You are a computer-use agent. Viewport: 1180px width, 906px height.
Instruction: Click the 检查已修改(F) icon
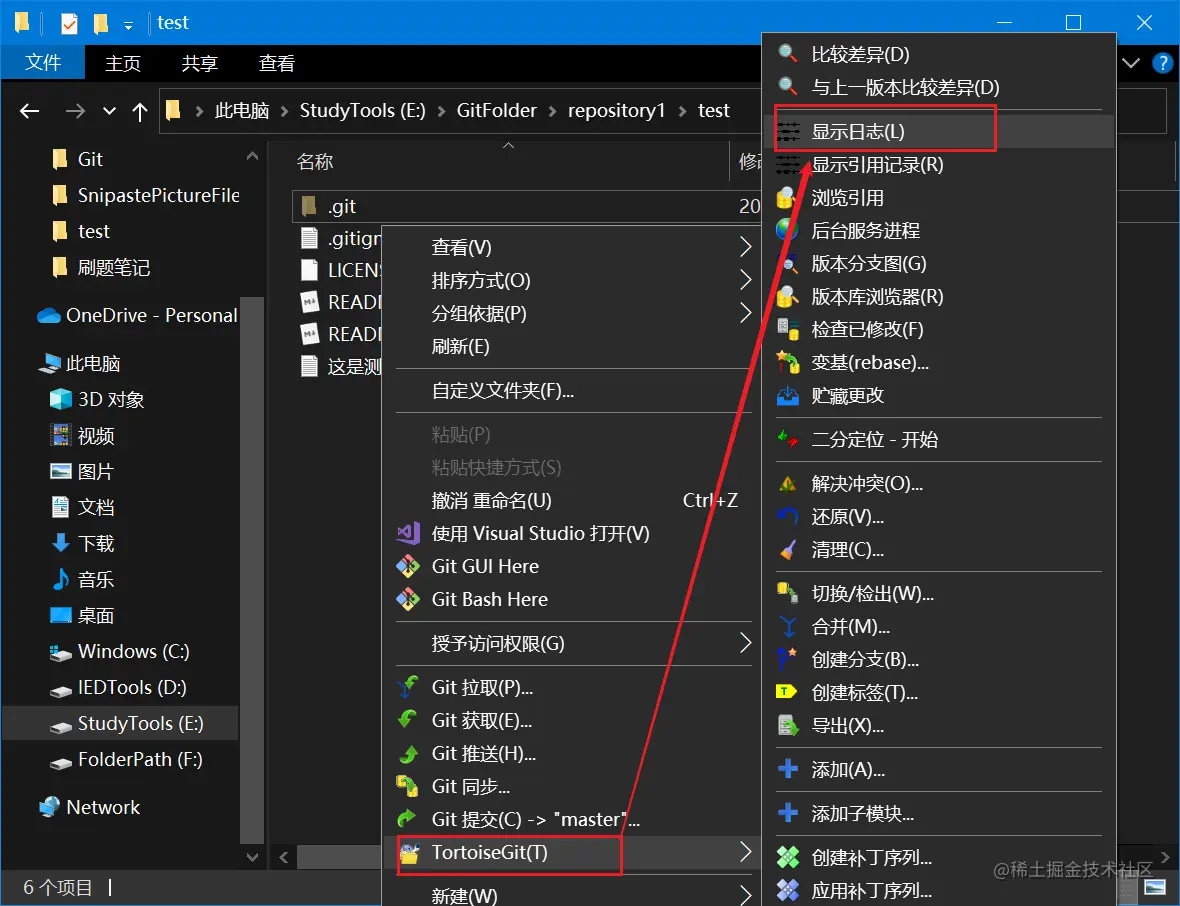[788, 330]
